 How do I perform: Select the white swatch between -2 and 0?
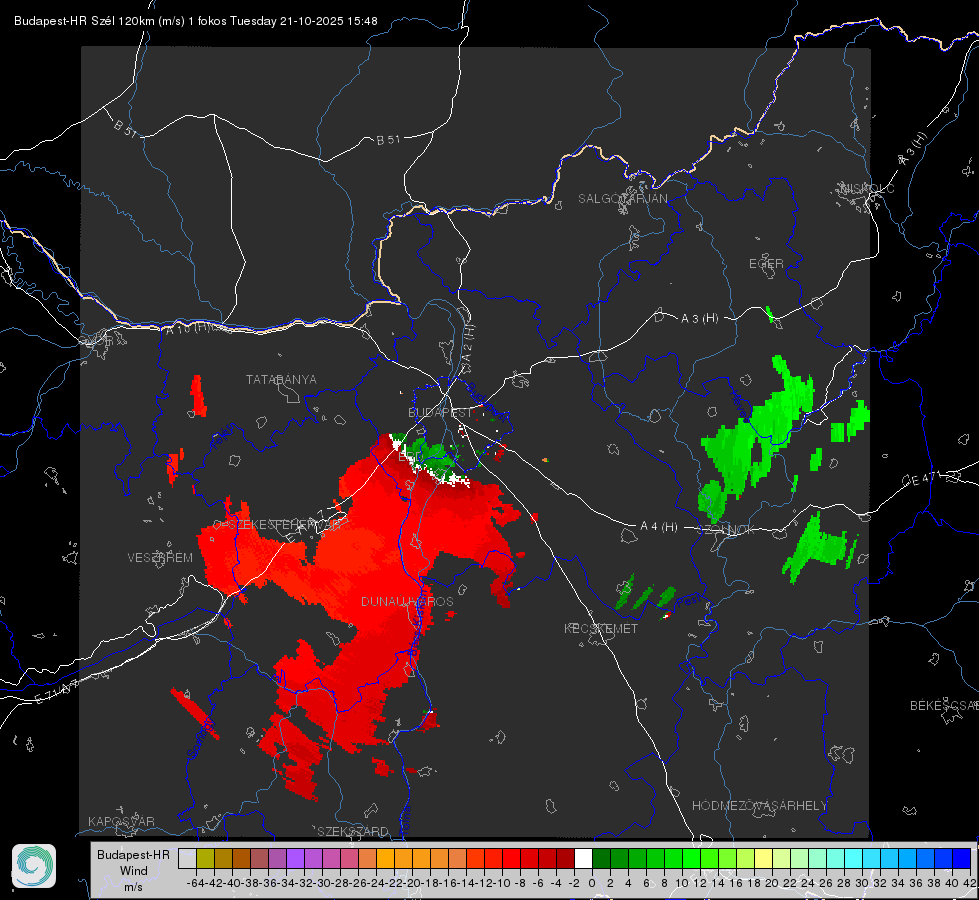pos(583,858)
